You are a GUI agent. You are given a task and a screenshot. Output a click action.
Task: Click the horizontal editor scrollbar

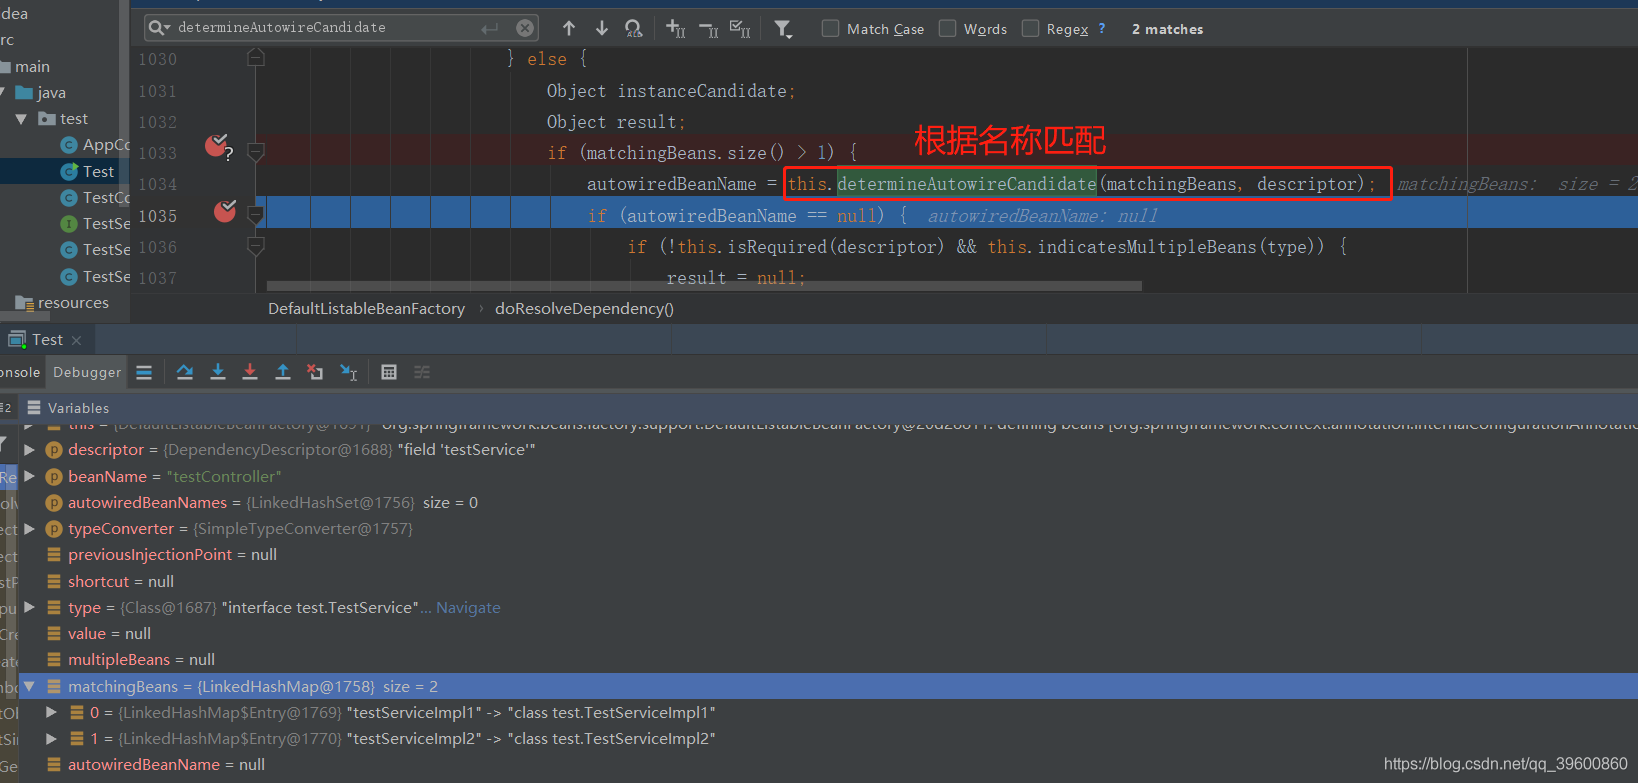click(x=704, y=286)
